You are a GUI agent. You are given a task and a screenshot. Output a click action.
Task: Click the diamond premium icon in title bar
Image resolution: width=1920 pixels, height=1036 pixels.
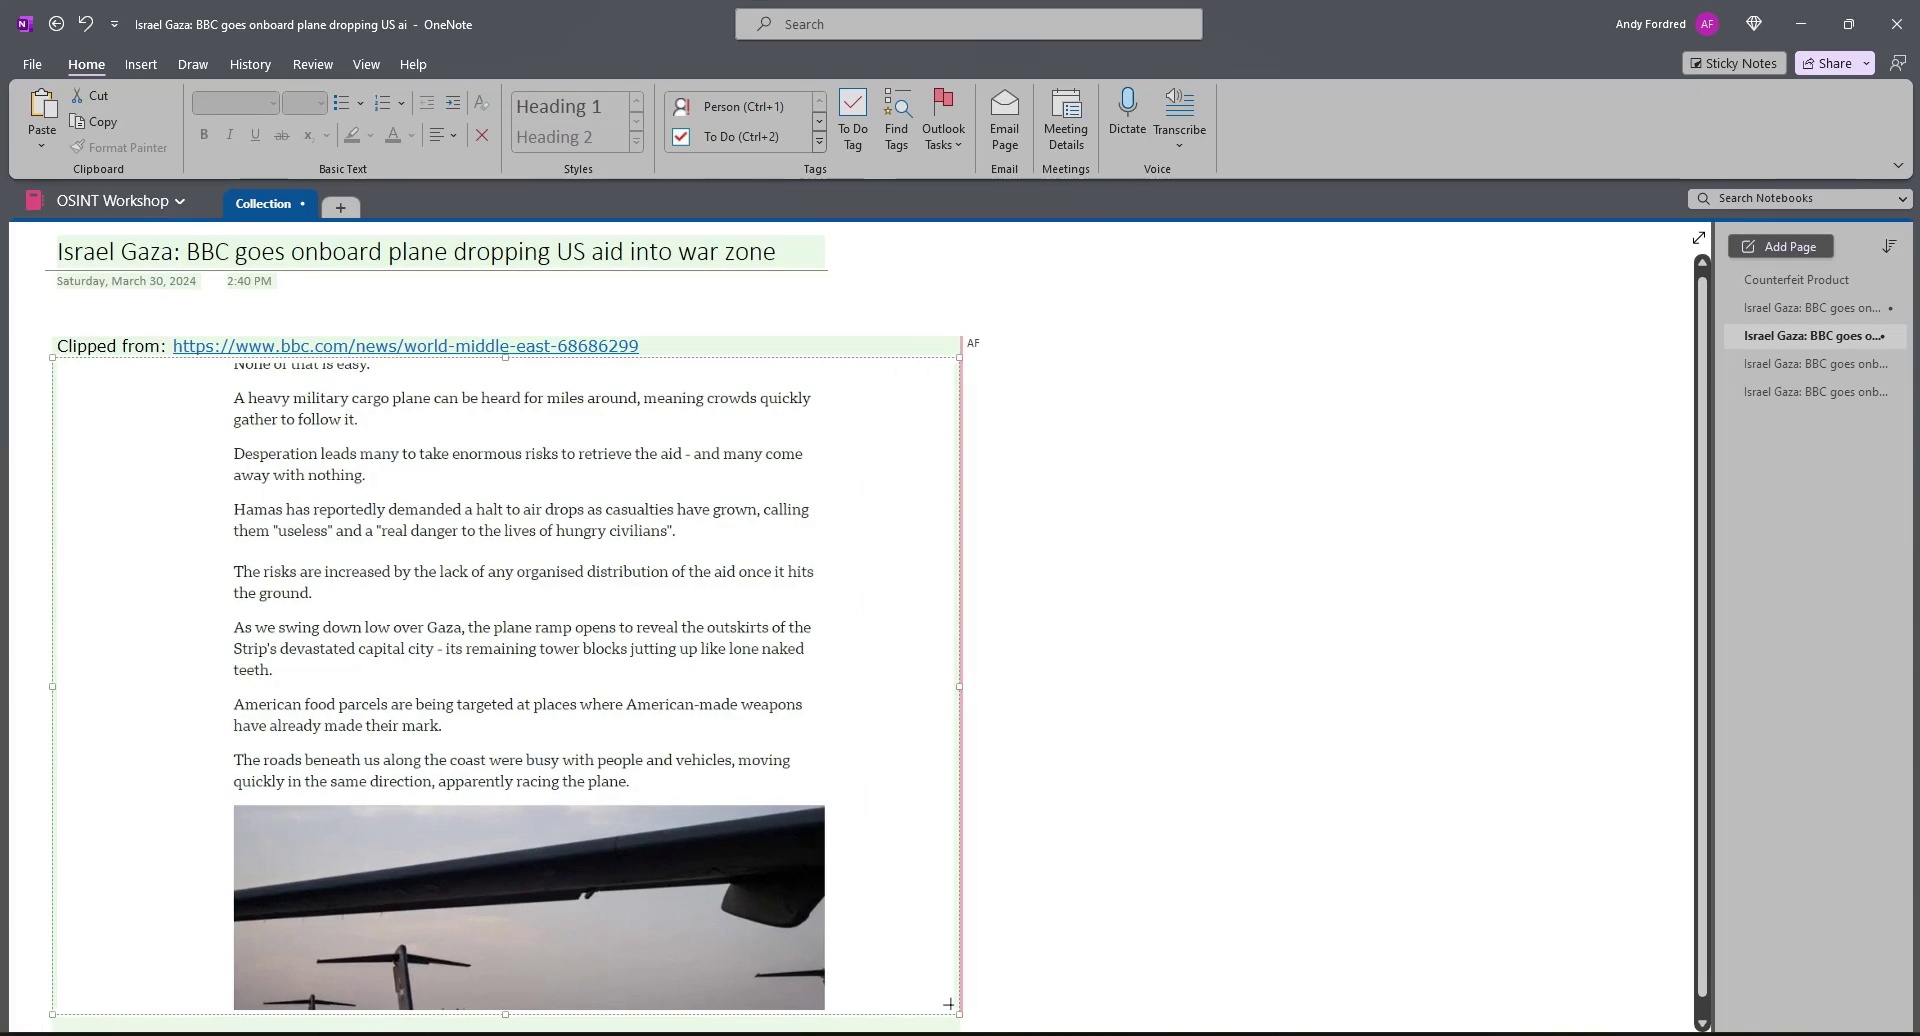[x=1753, y=24]
